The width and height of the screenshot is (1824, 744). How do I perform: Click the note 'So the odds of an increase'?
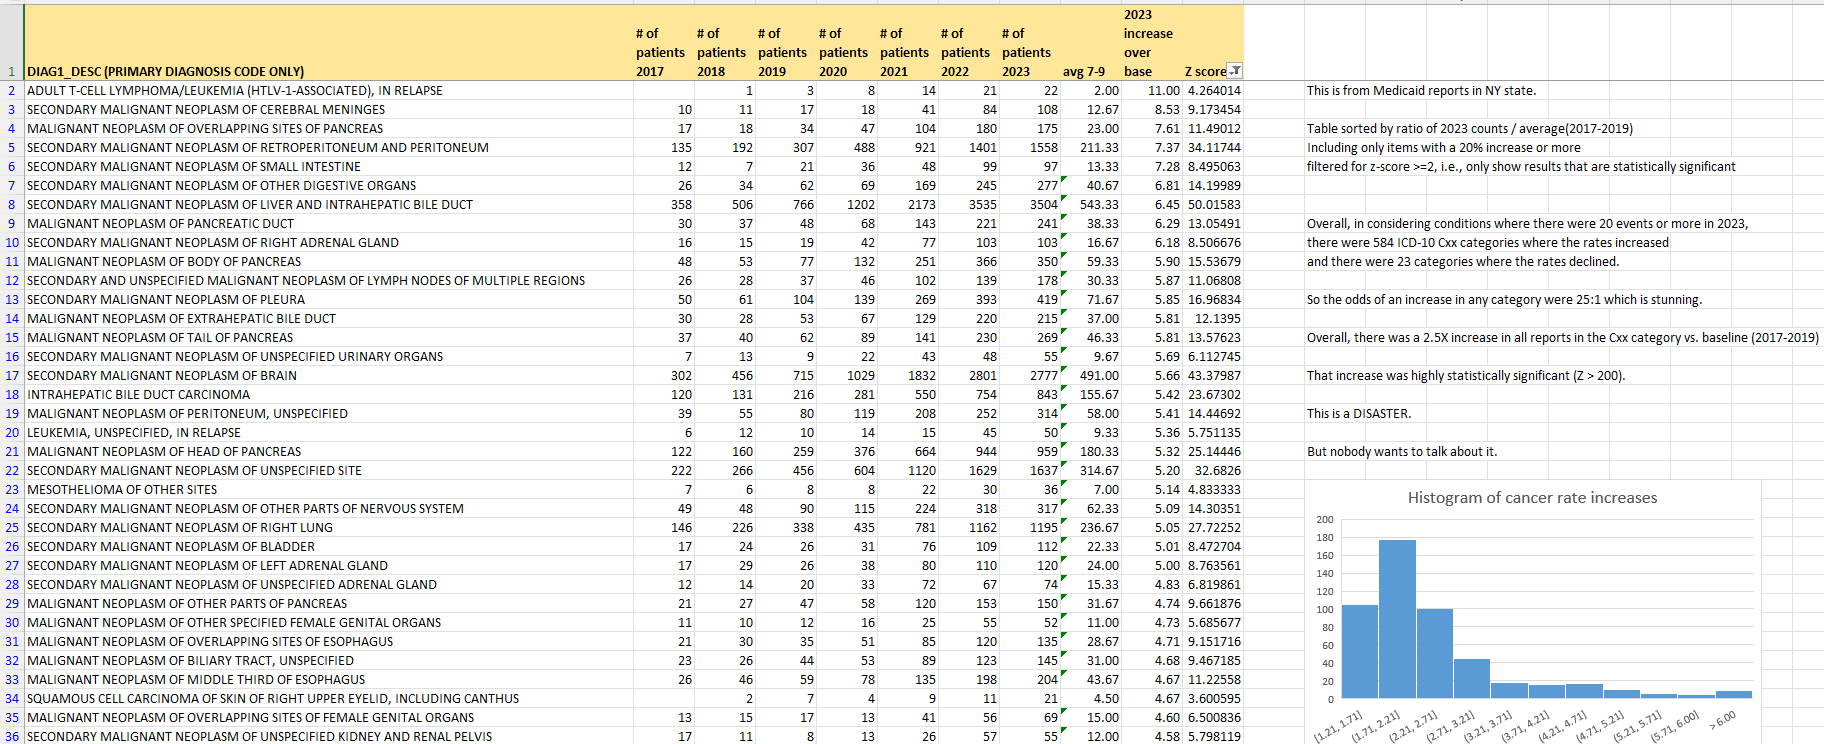[1504, 300]
